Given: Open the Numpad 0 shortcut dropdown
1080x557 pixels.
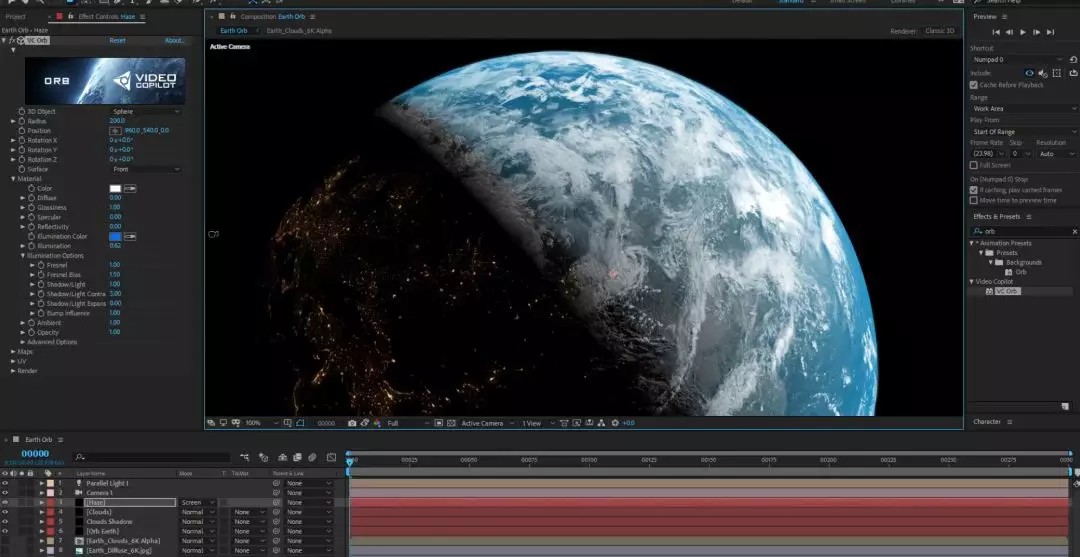Looking at the screenshot, I should tap(1018, 60).
